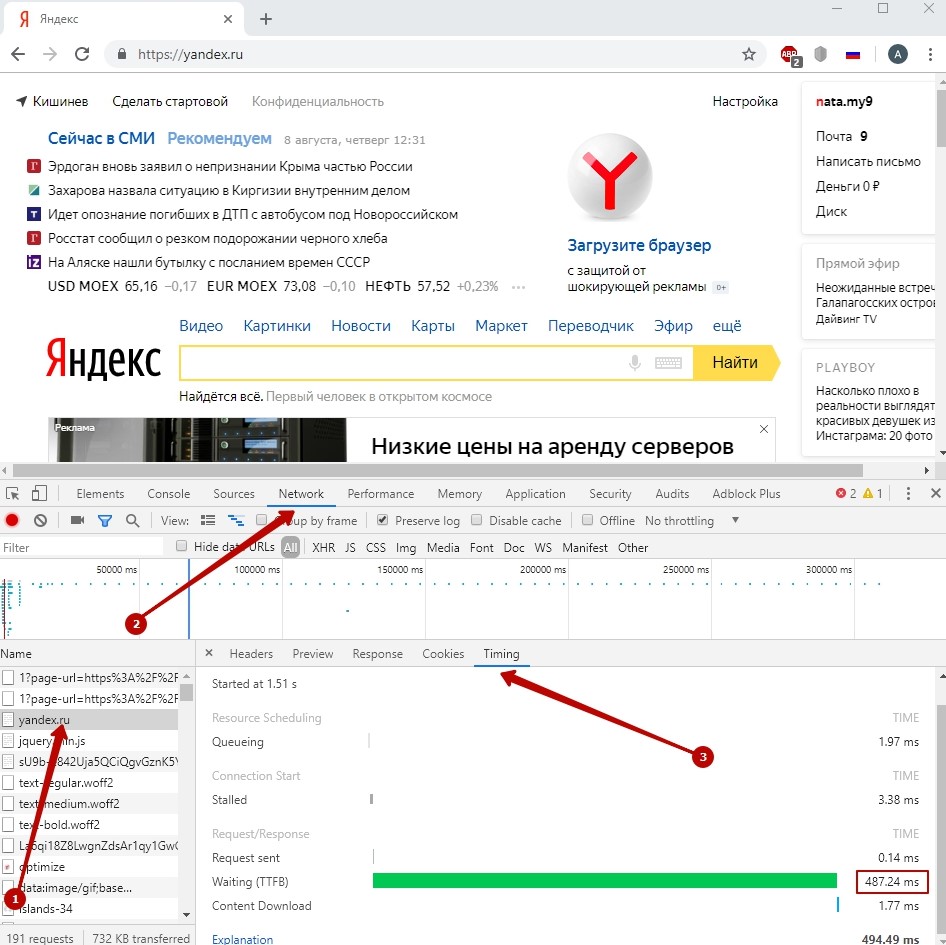Open the Загрузите браузер link
This screenshot has width=946, height=945.
639,246
